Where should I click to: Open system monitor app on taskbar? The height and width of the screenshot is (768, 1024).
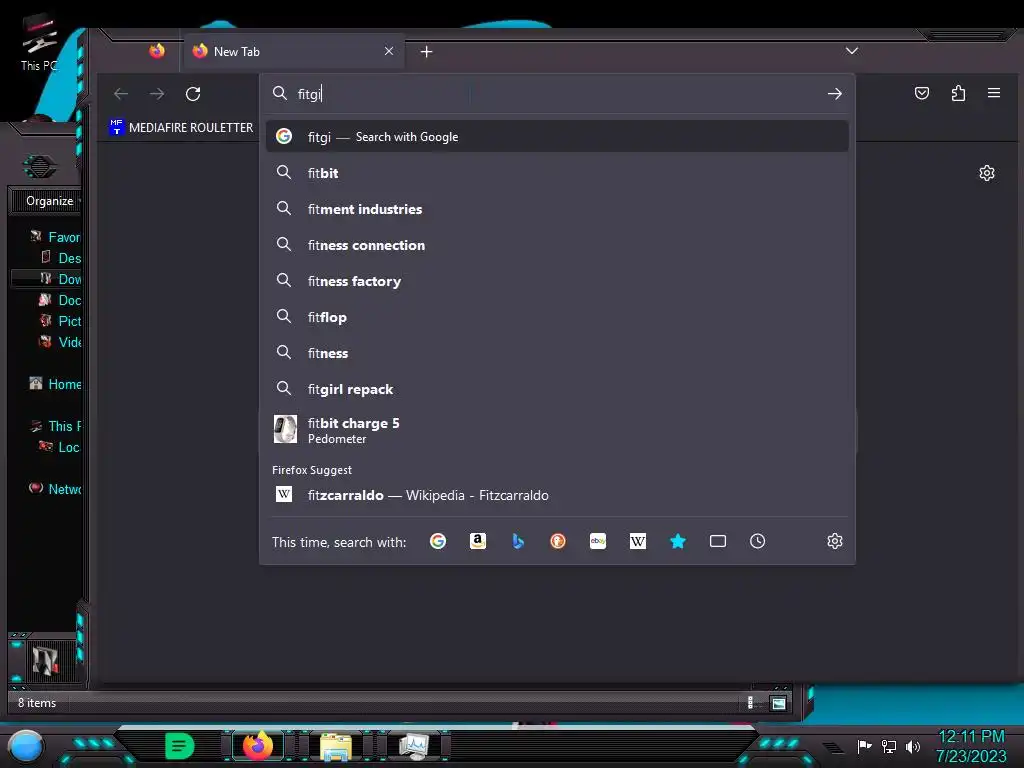[414, 746]
